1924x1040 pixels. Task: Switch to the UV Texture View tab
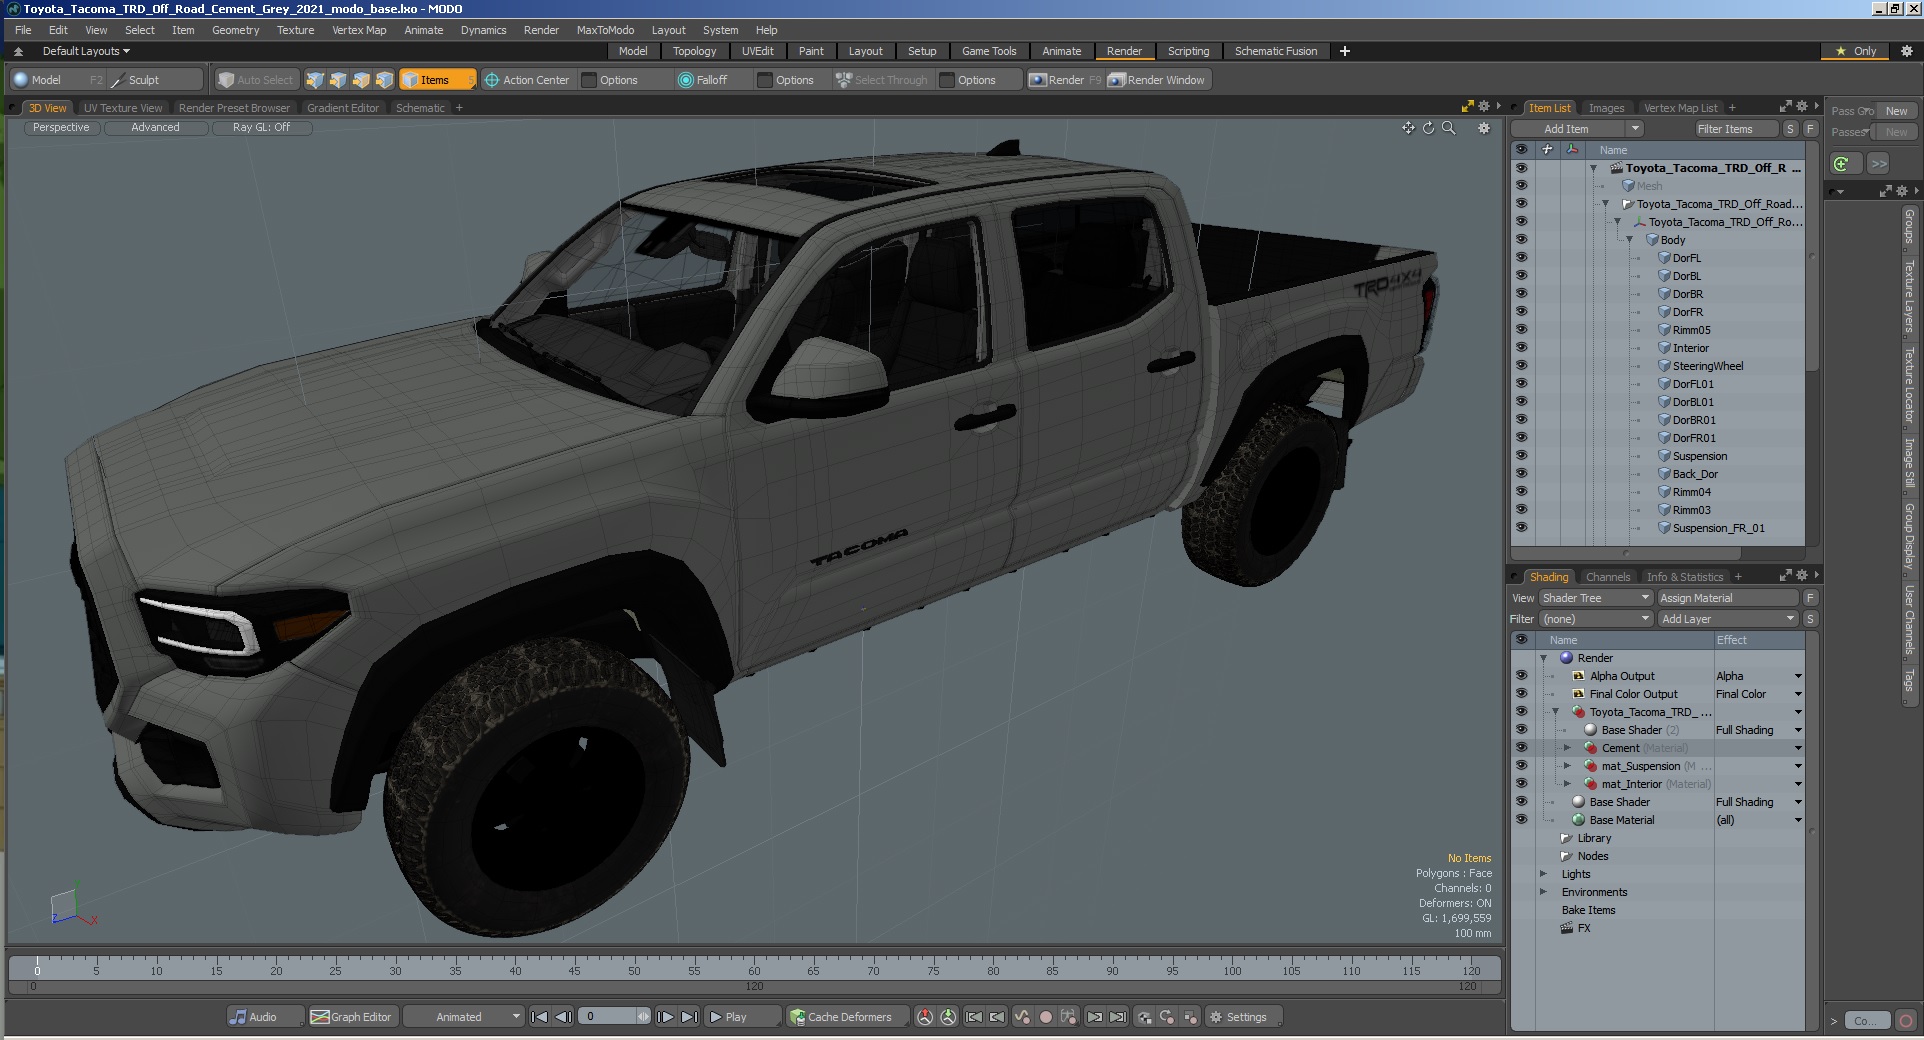point(122,108)
